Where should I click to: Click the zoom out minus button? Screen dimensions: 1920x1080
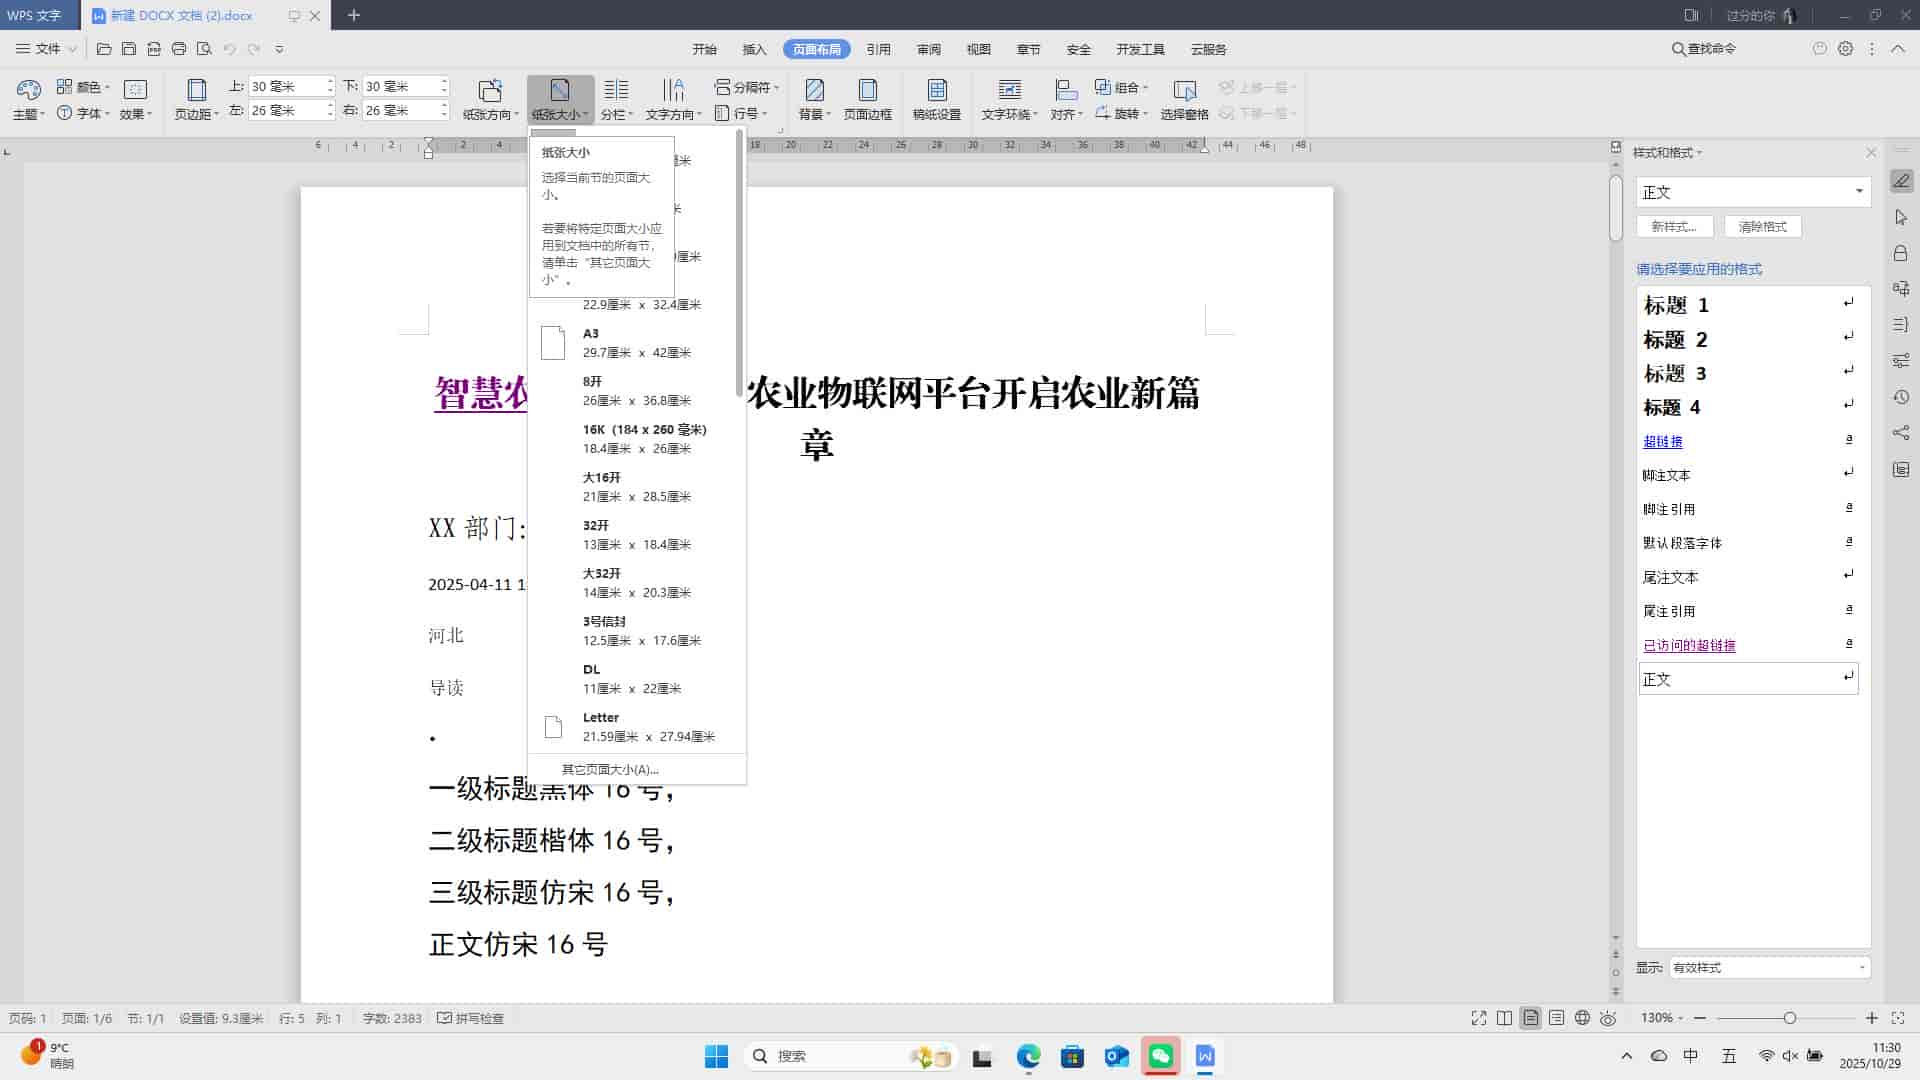(1700, 1018)
